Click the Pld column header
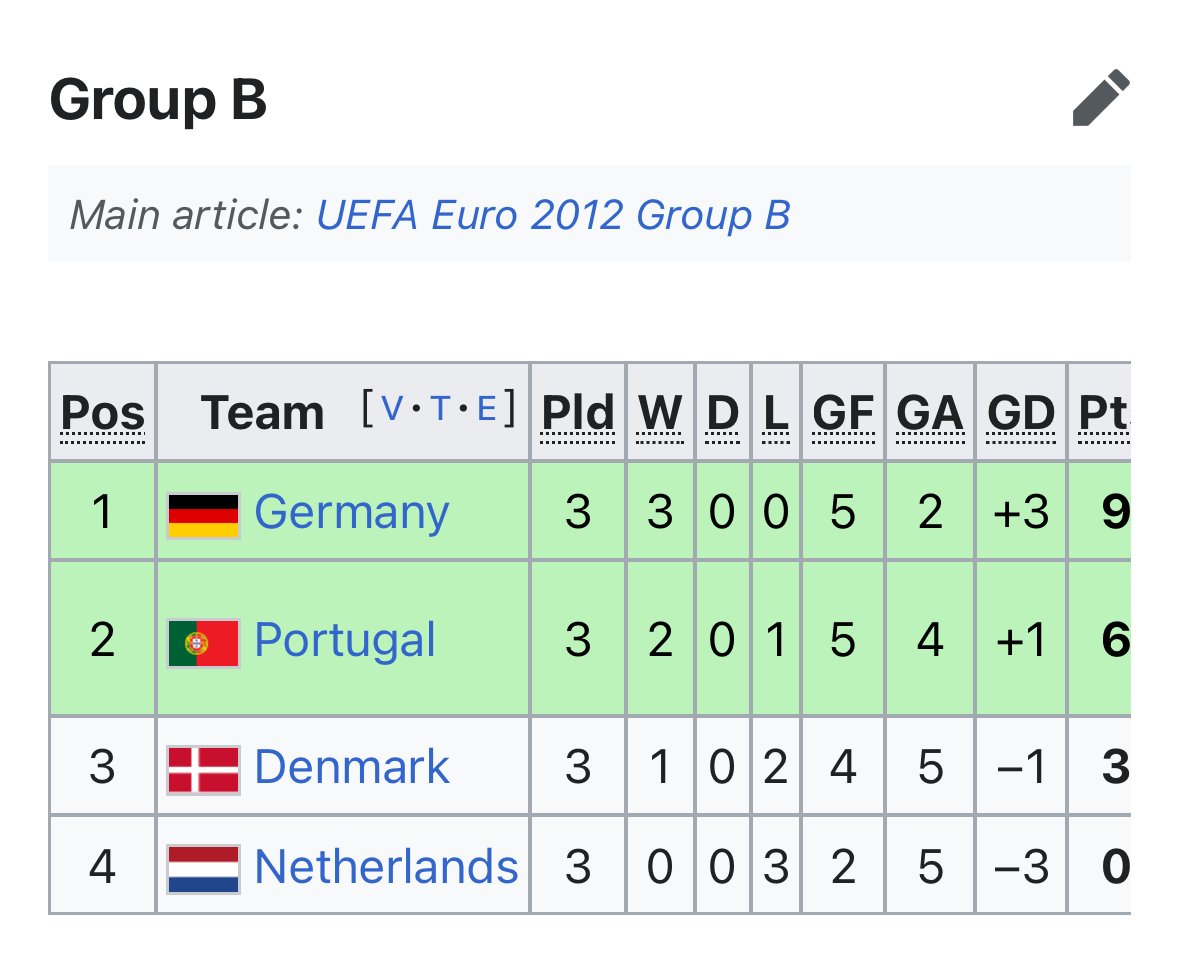The width and height of the screenshot is (1179, 979). pyautogui.click(x=578, y=413)
